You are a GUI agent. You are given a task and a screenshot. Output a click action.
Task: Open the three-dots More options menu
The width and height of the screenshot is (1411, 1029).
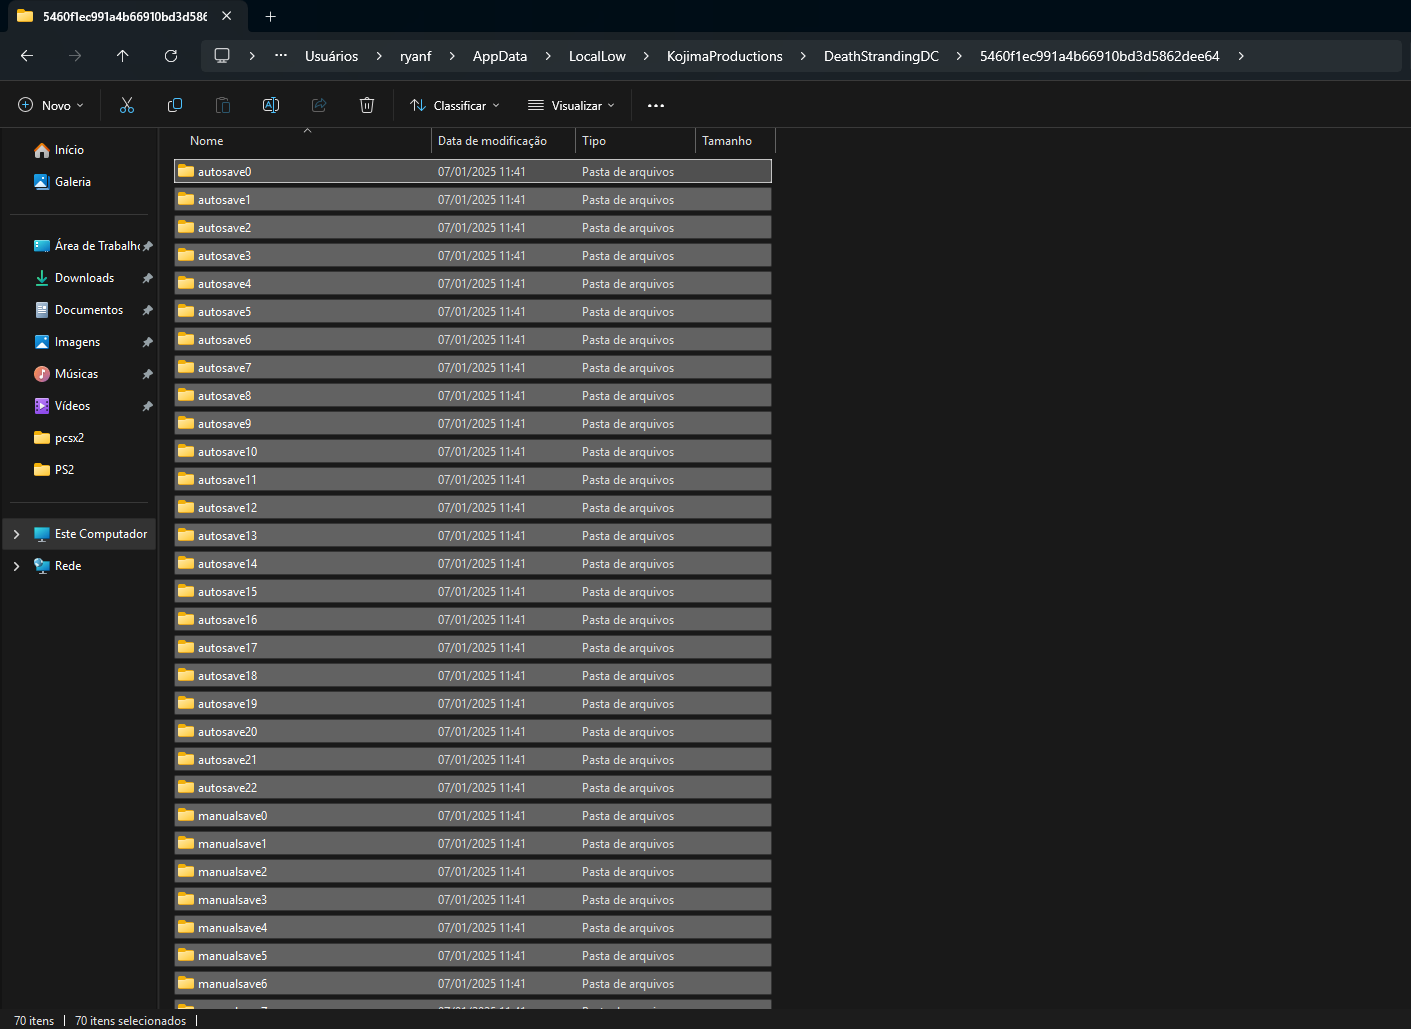click(x=656, y=105)
